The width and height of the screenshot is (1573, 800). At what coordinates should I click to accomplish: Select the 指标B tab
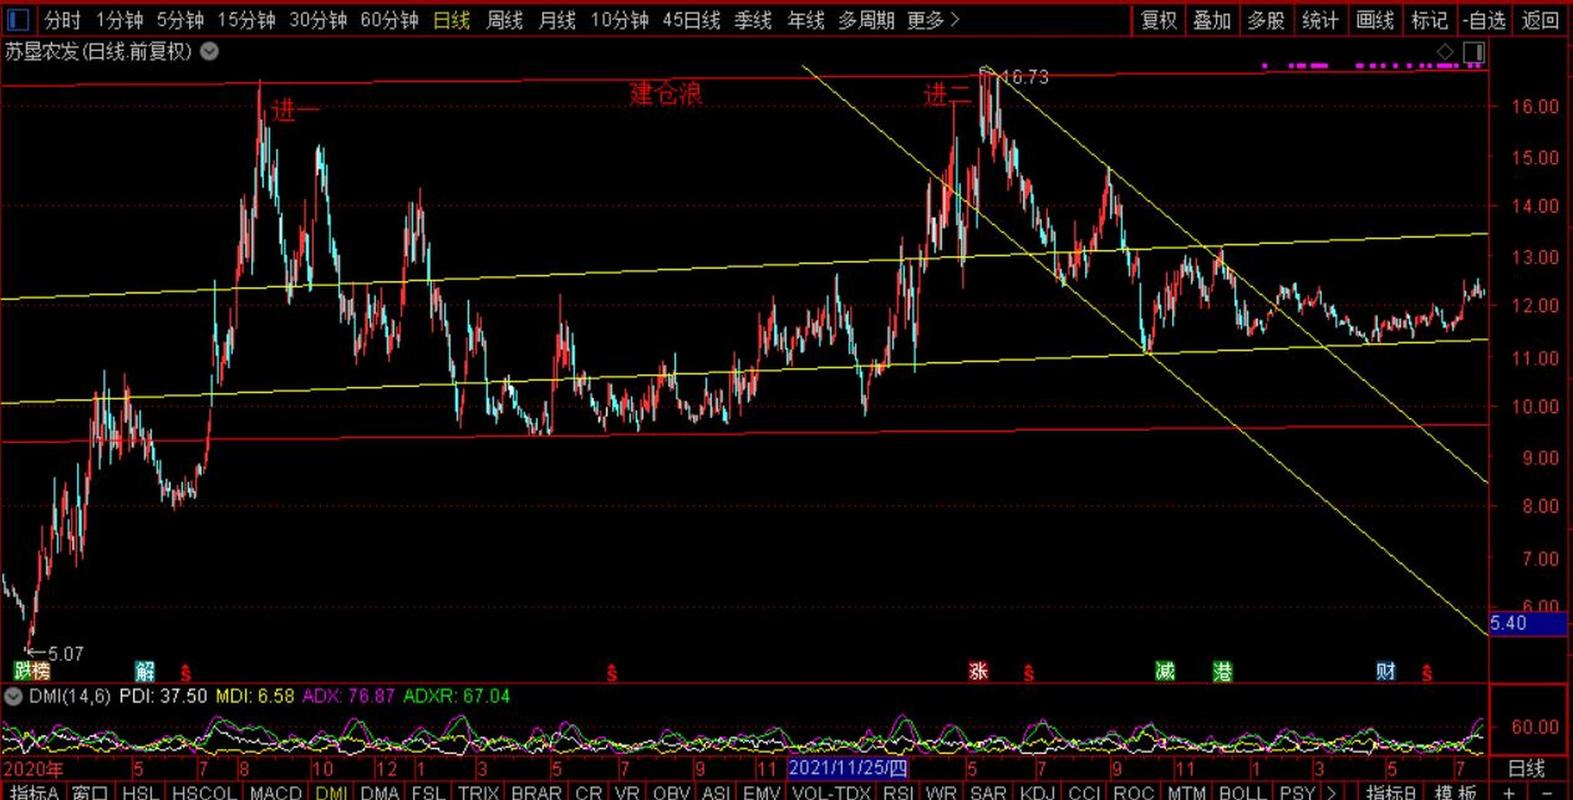tap(1392, 792)
